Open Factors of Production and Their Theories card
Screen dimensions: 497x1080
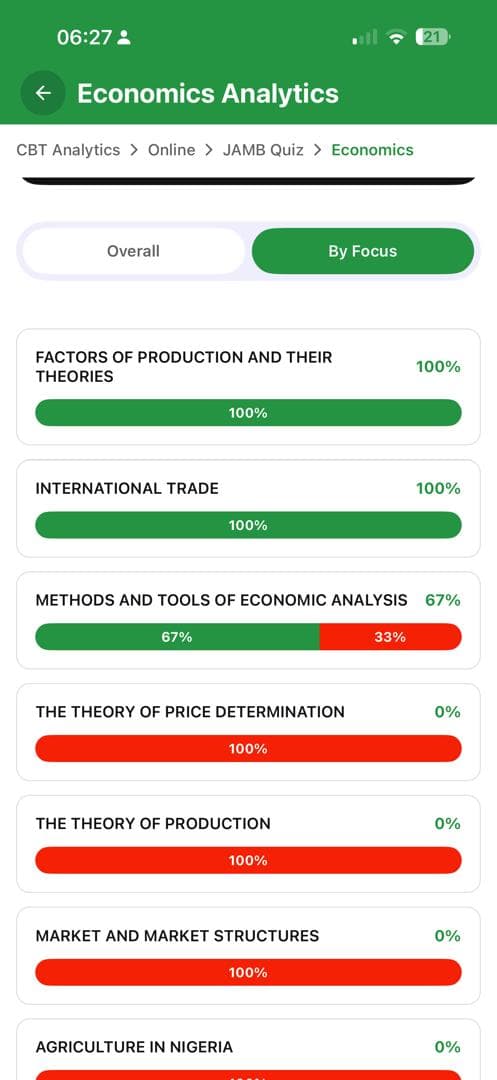[248, 387]
